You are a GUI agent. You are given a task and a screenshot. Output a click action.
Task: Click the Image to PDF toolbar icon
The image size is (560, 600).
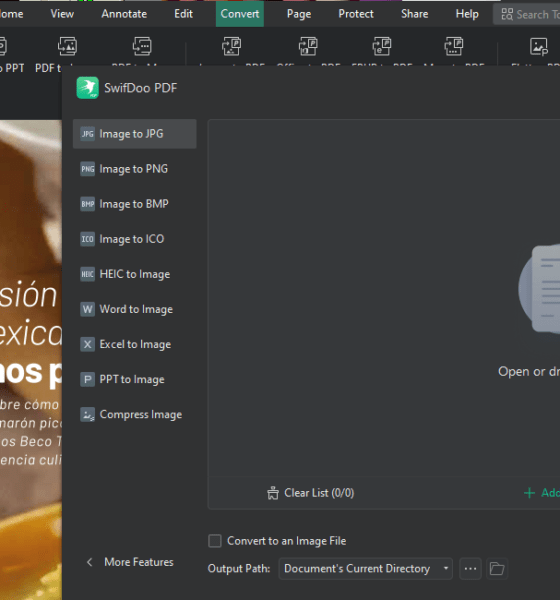pyautogui.click(x=231, y=46)
